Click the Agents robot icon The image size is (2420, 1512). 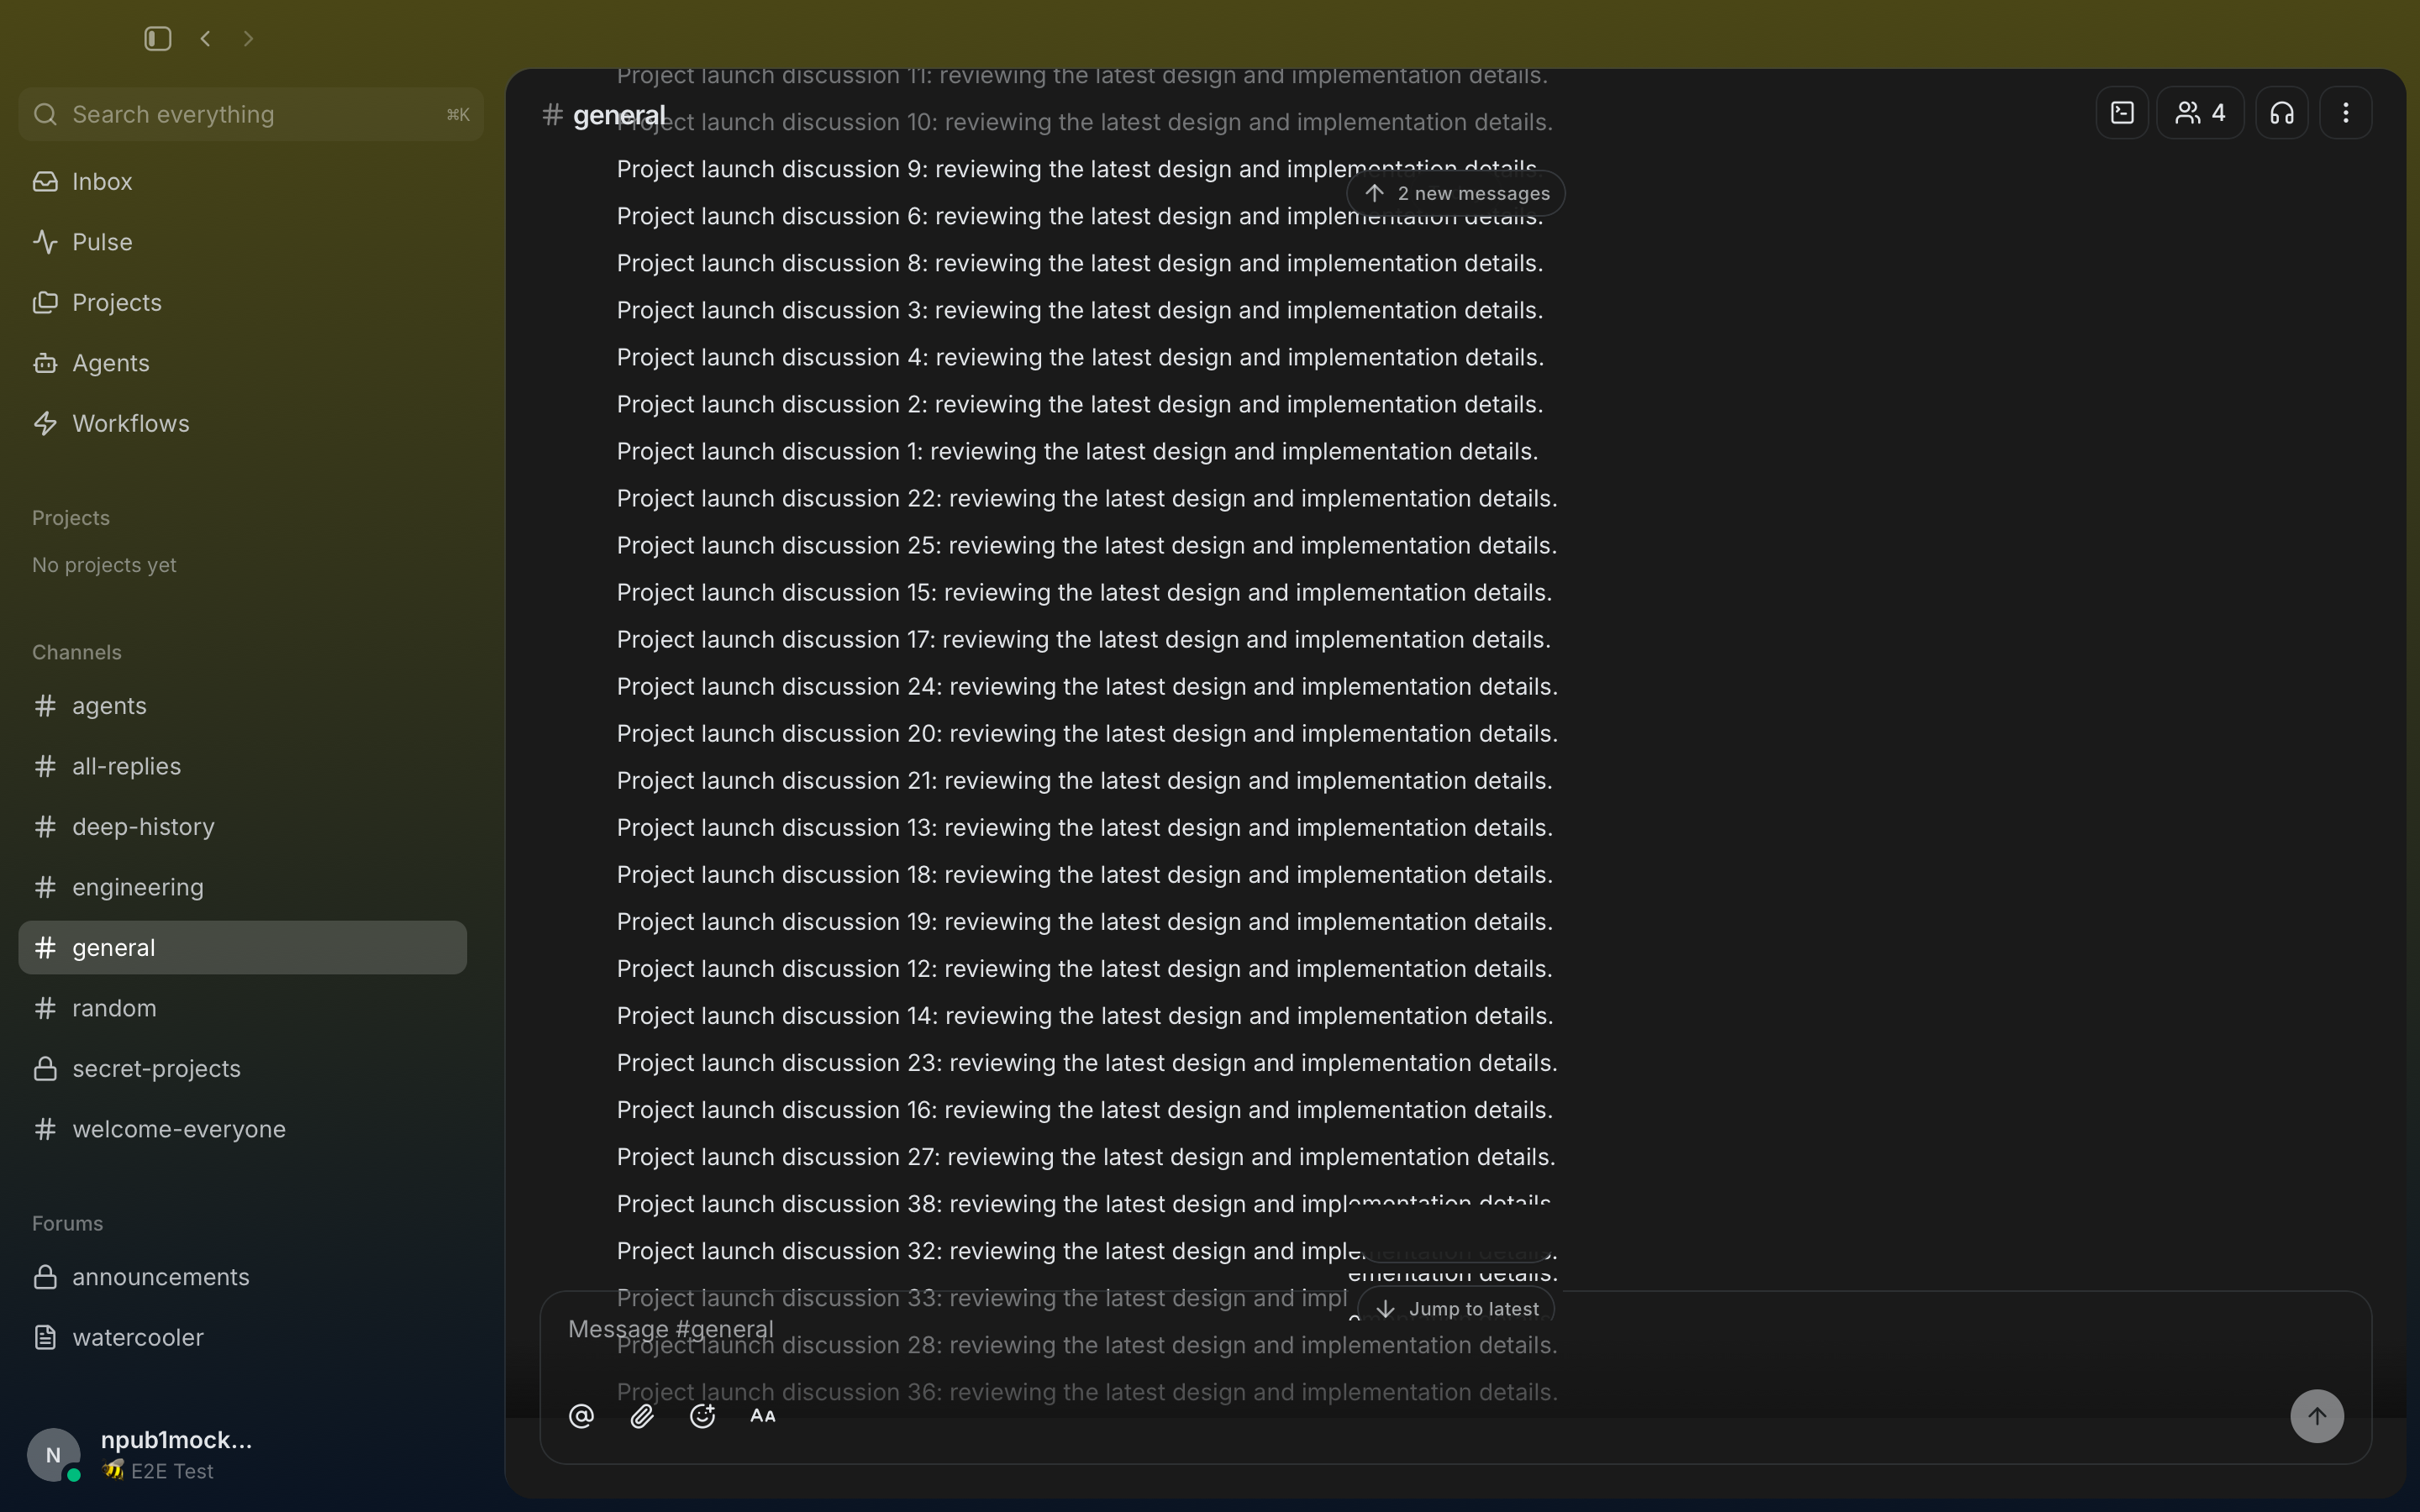(45, 363)
